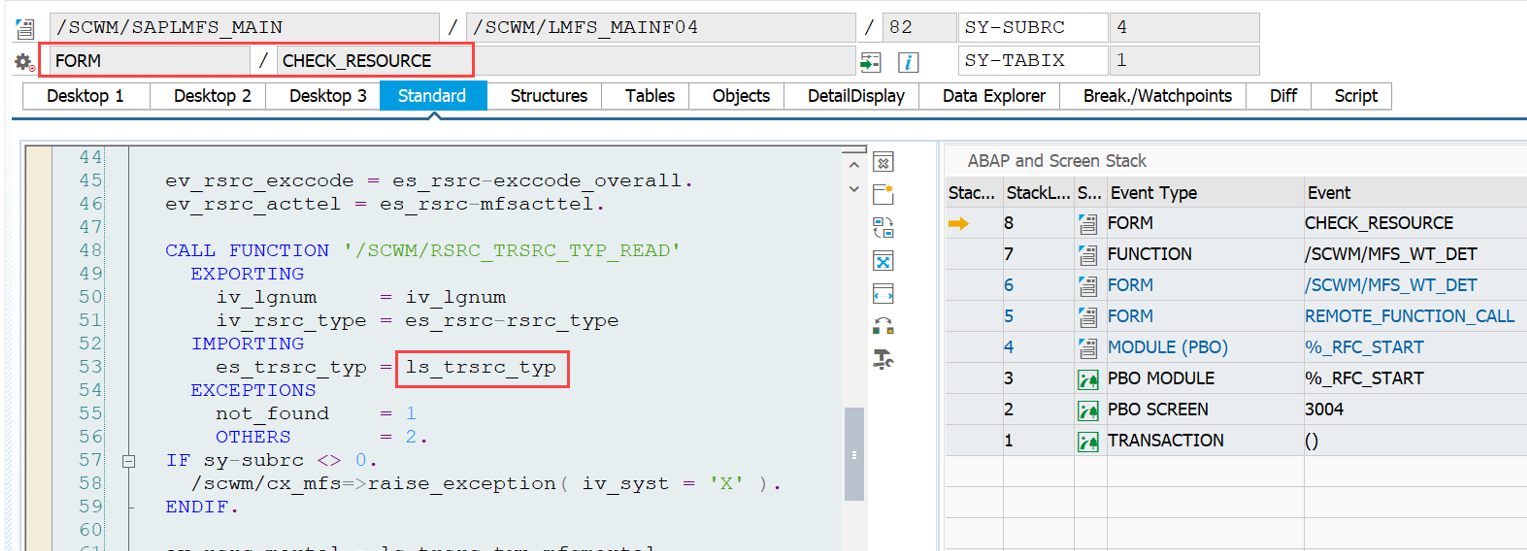This screenshot has height=551, width=1527.
Task: Click ev_rsrc_exccode on code line 45
Action: point(260,181)
